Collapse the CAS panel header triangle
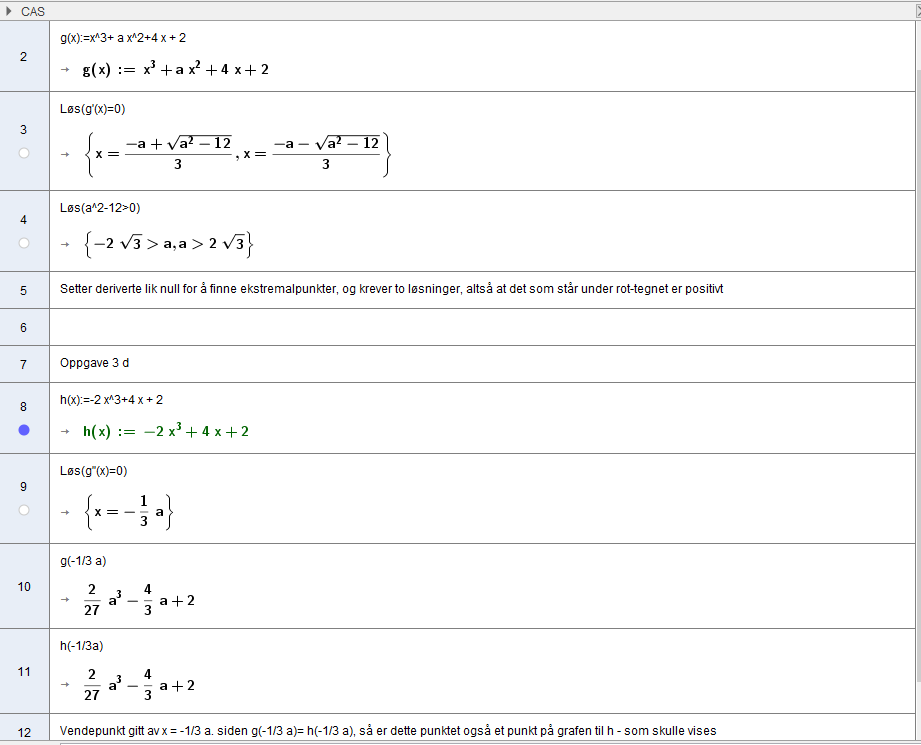The width and height of the screenshot is (921, 745). click(10, 10)
